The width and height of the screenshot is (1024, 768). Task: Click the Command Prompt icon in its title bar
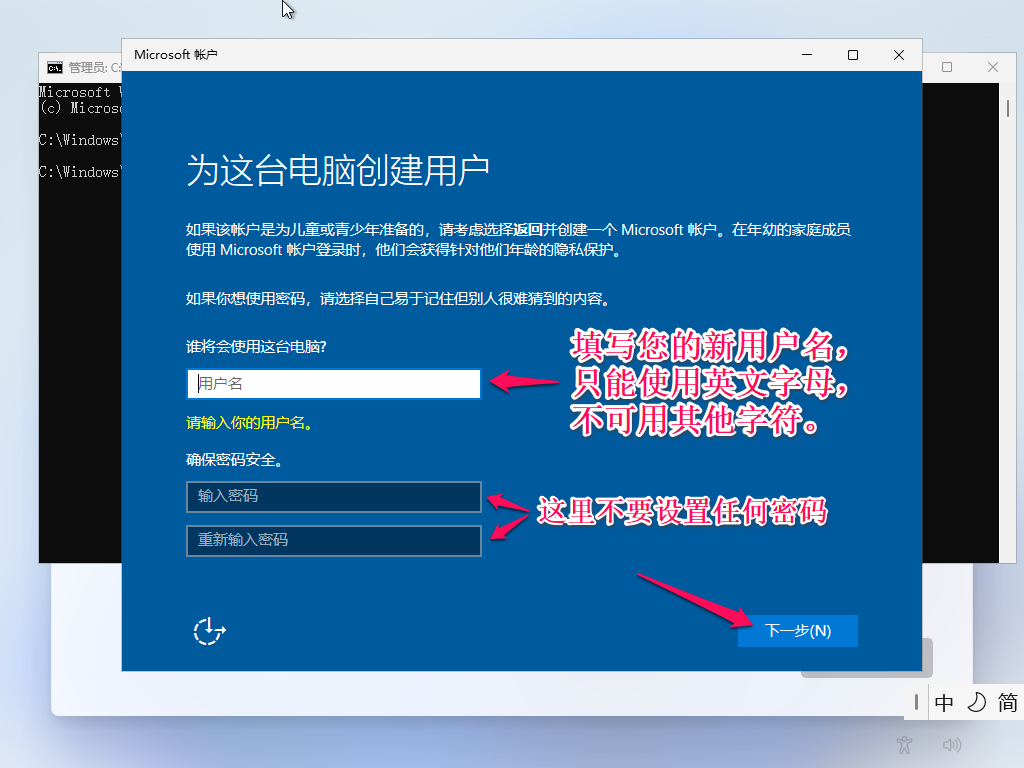pos(54,67)
